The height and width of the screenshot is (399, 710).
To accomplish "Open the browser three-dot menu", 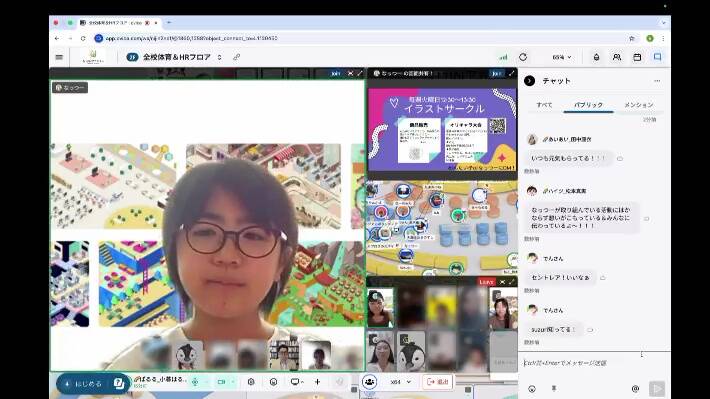I will [x=663, y=38].
